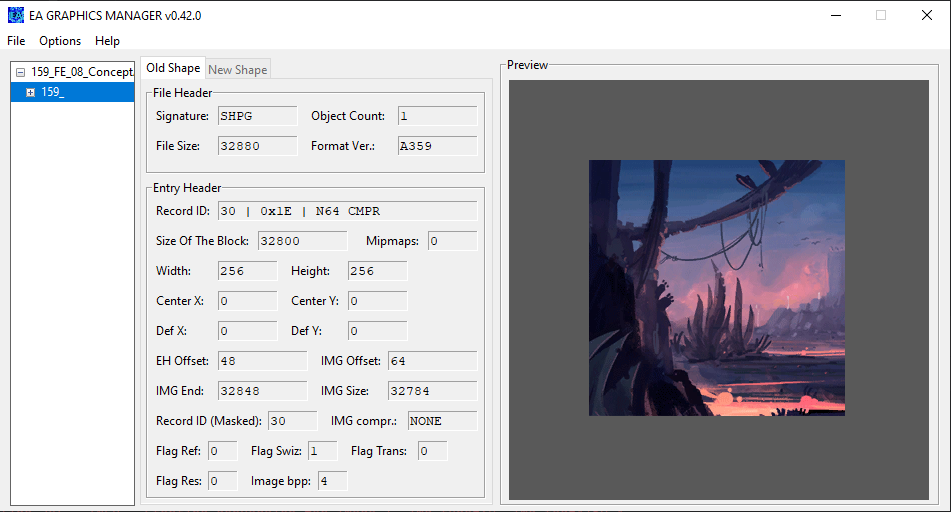
Task: Click the Height field showing 256
Action: (377, 271)
